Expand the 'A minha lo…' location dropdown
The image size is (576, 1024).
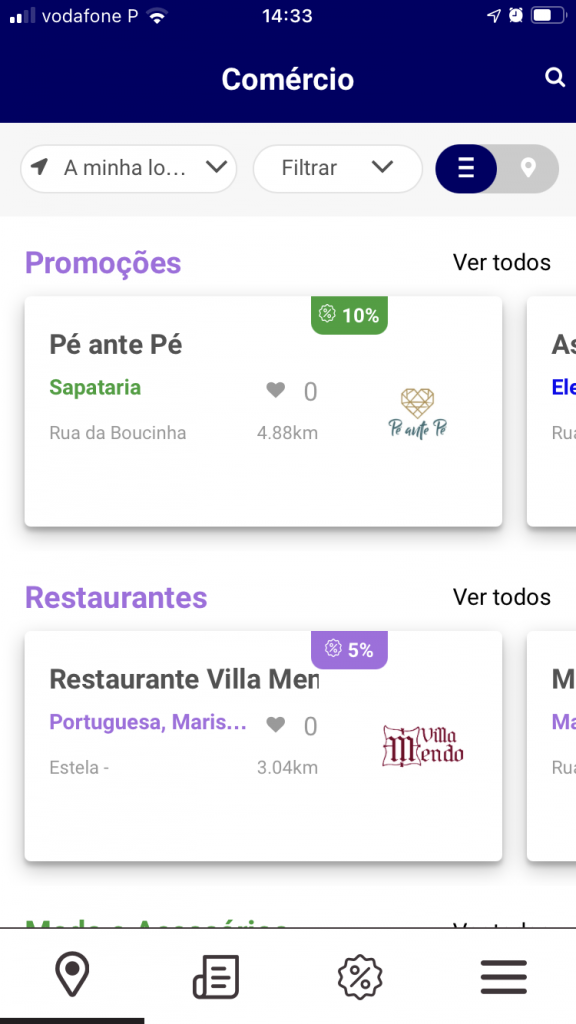(x=128, y=168)
